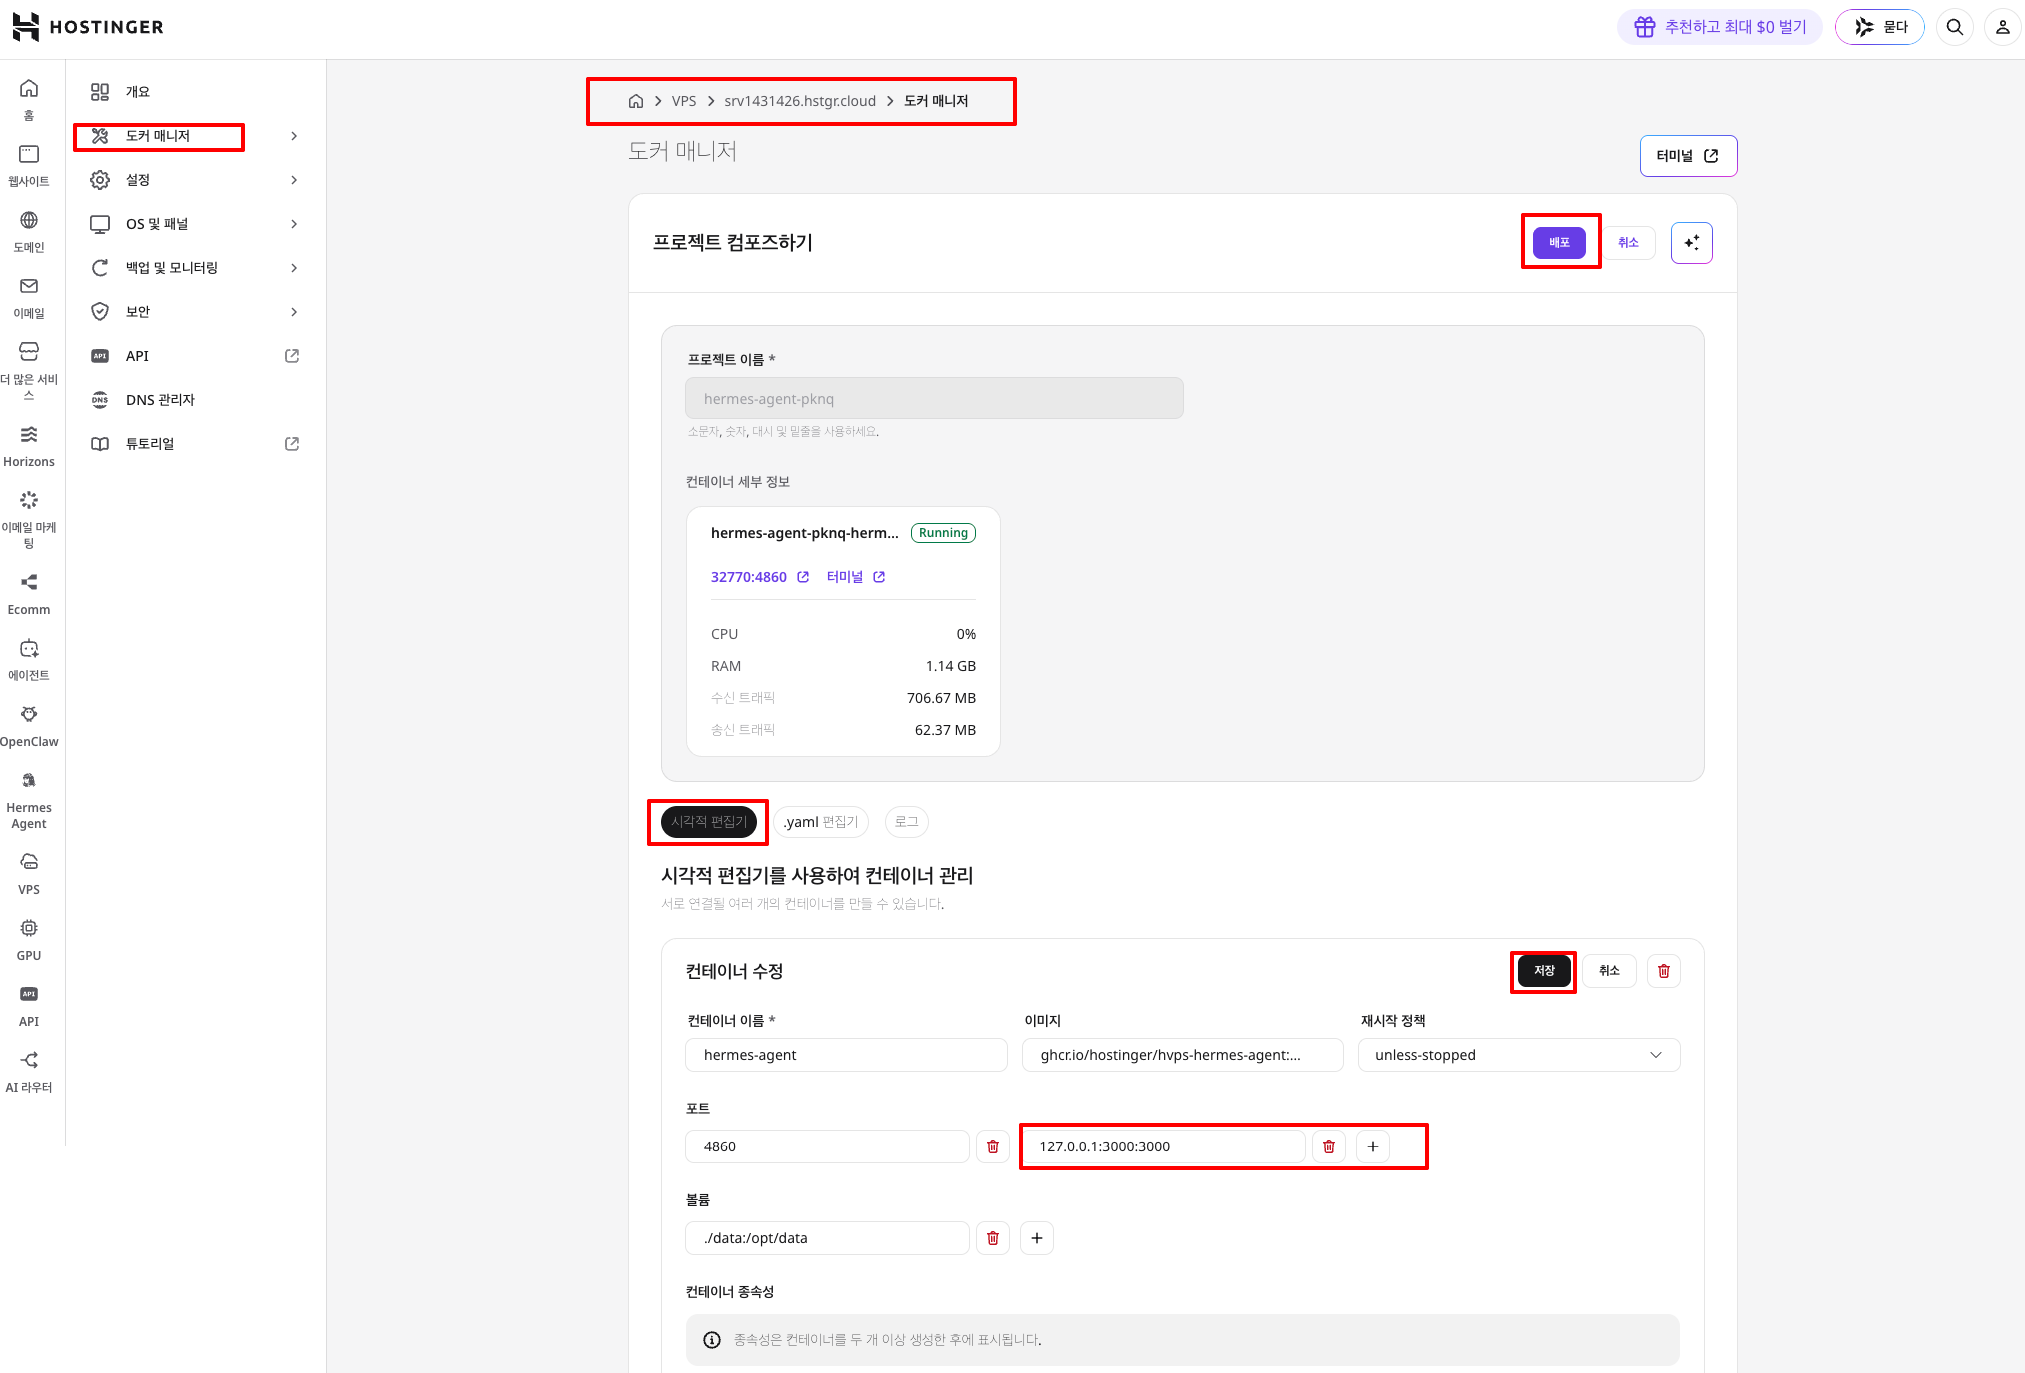Click the Running status badge

[943, 533]
